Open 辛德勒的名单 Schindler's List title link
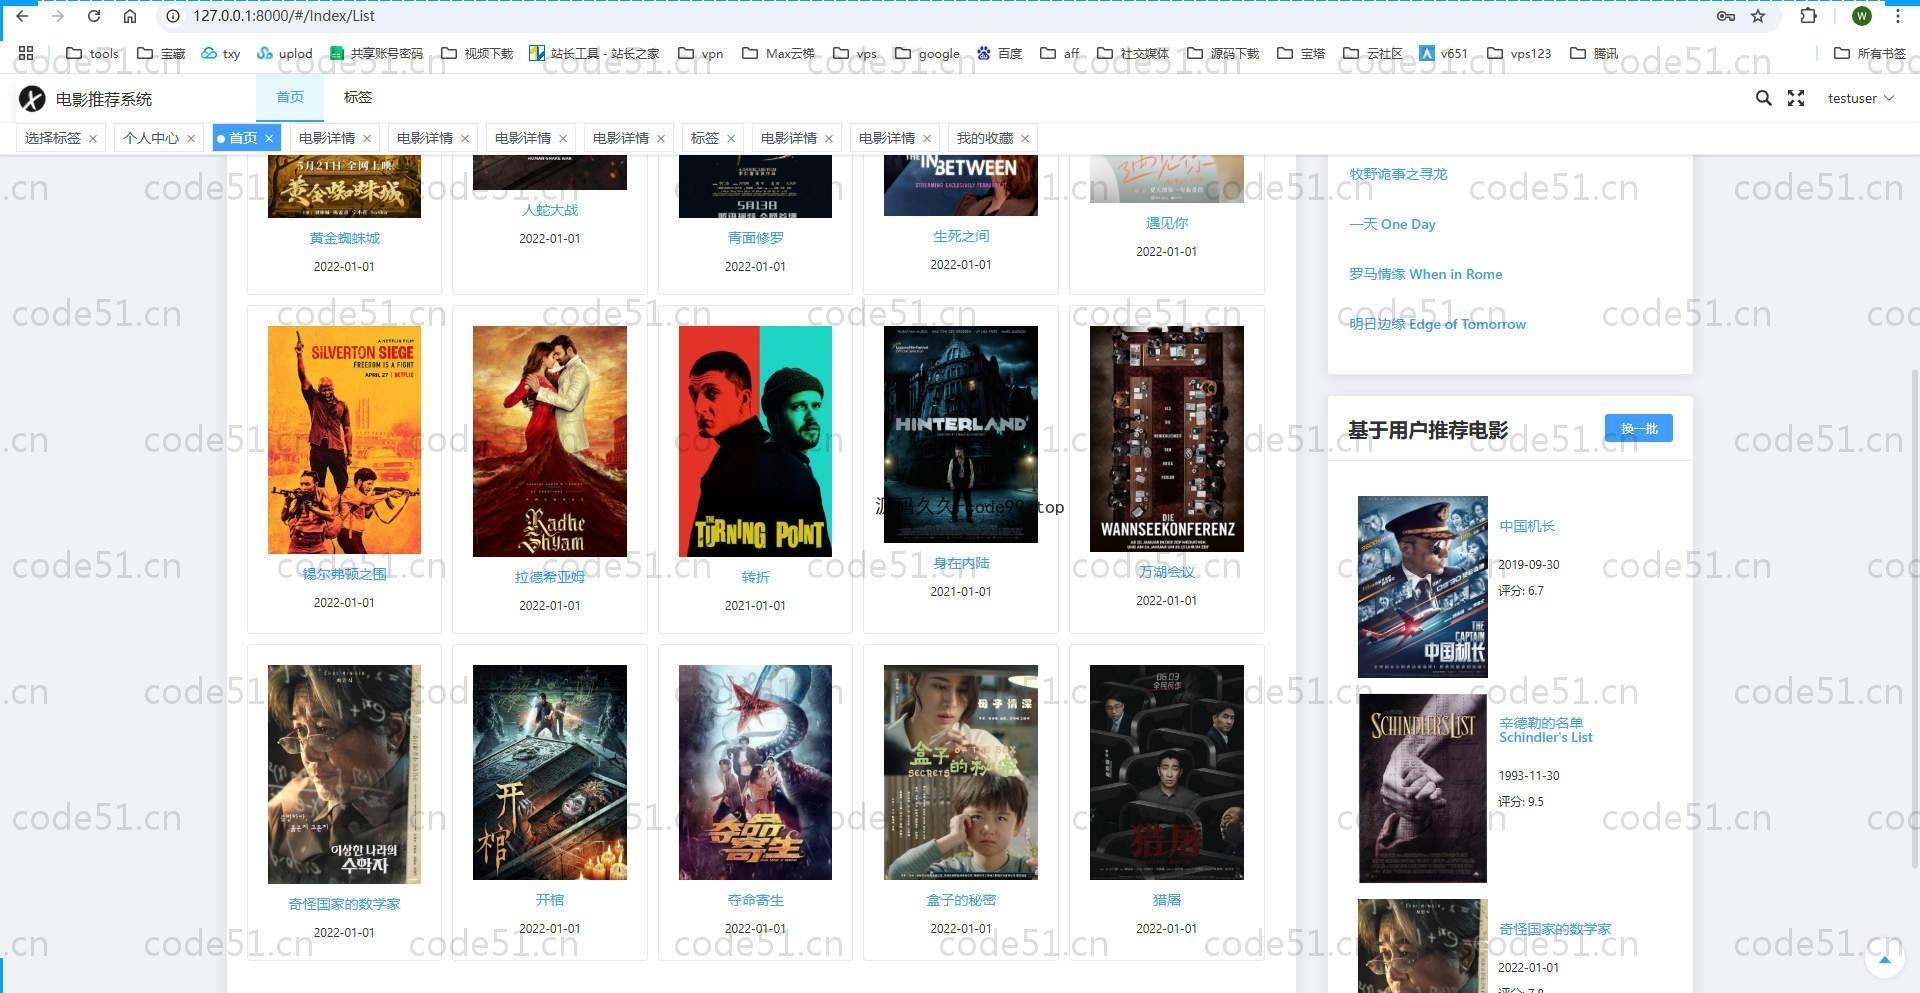The height and width of the screenshot is (993, 1920). point(1545,730)
